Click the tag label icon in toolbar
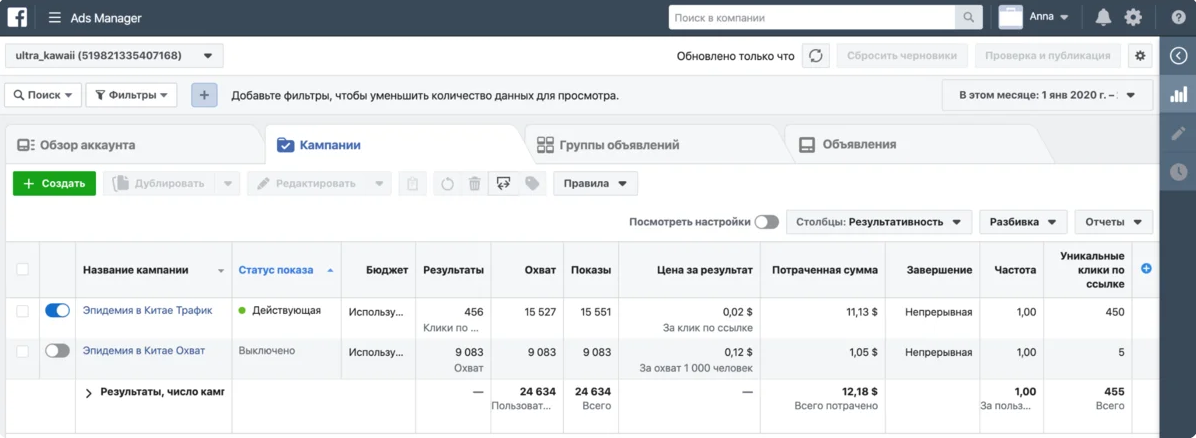The height and width of the screenshot is (438, 1196). (x=532, y=184)
